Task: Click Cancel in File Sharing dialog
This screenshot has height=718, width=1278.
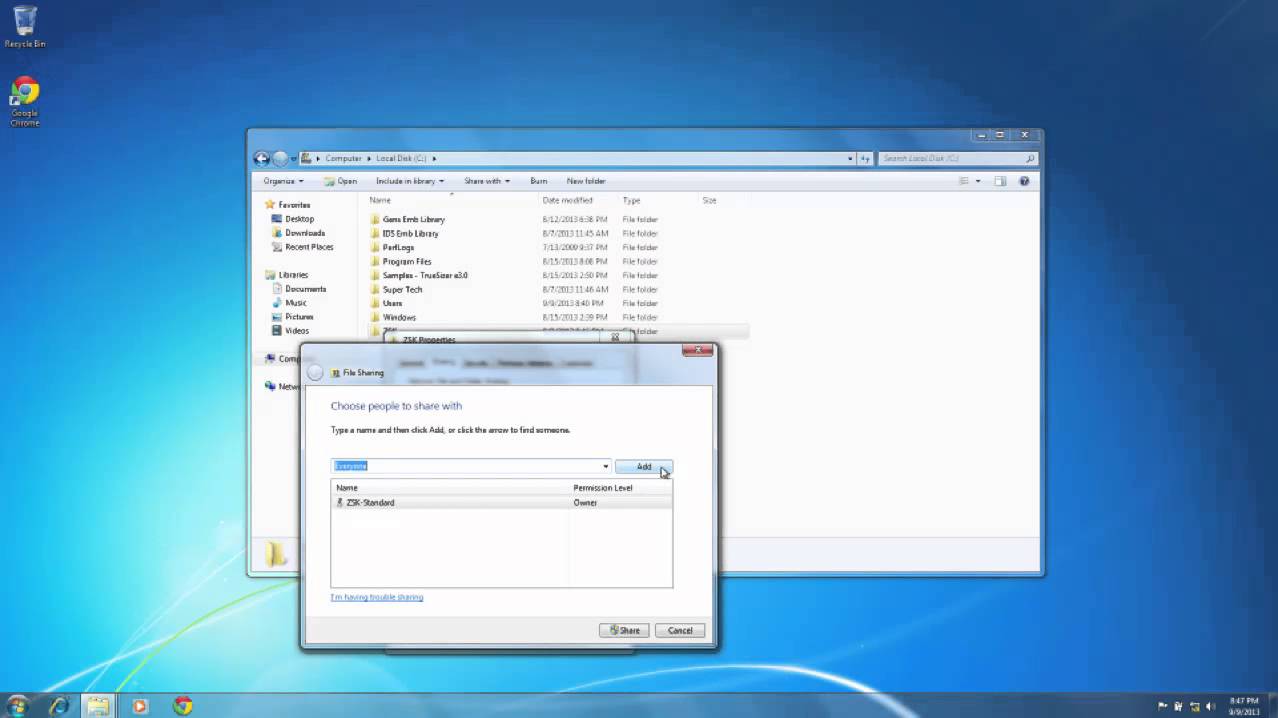Action: click(680, 630)
